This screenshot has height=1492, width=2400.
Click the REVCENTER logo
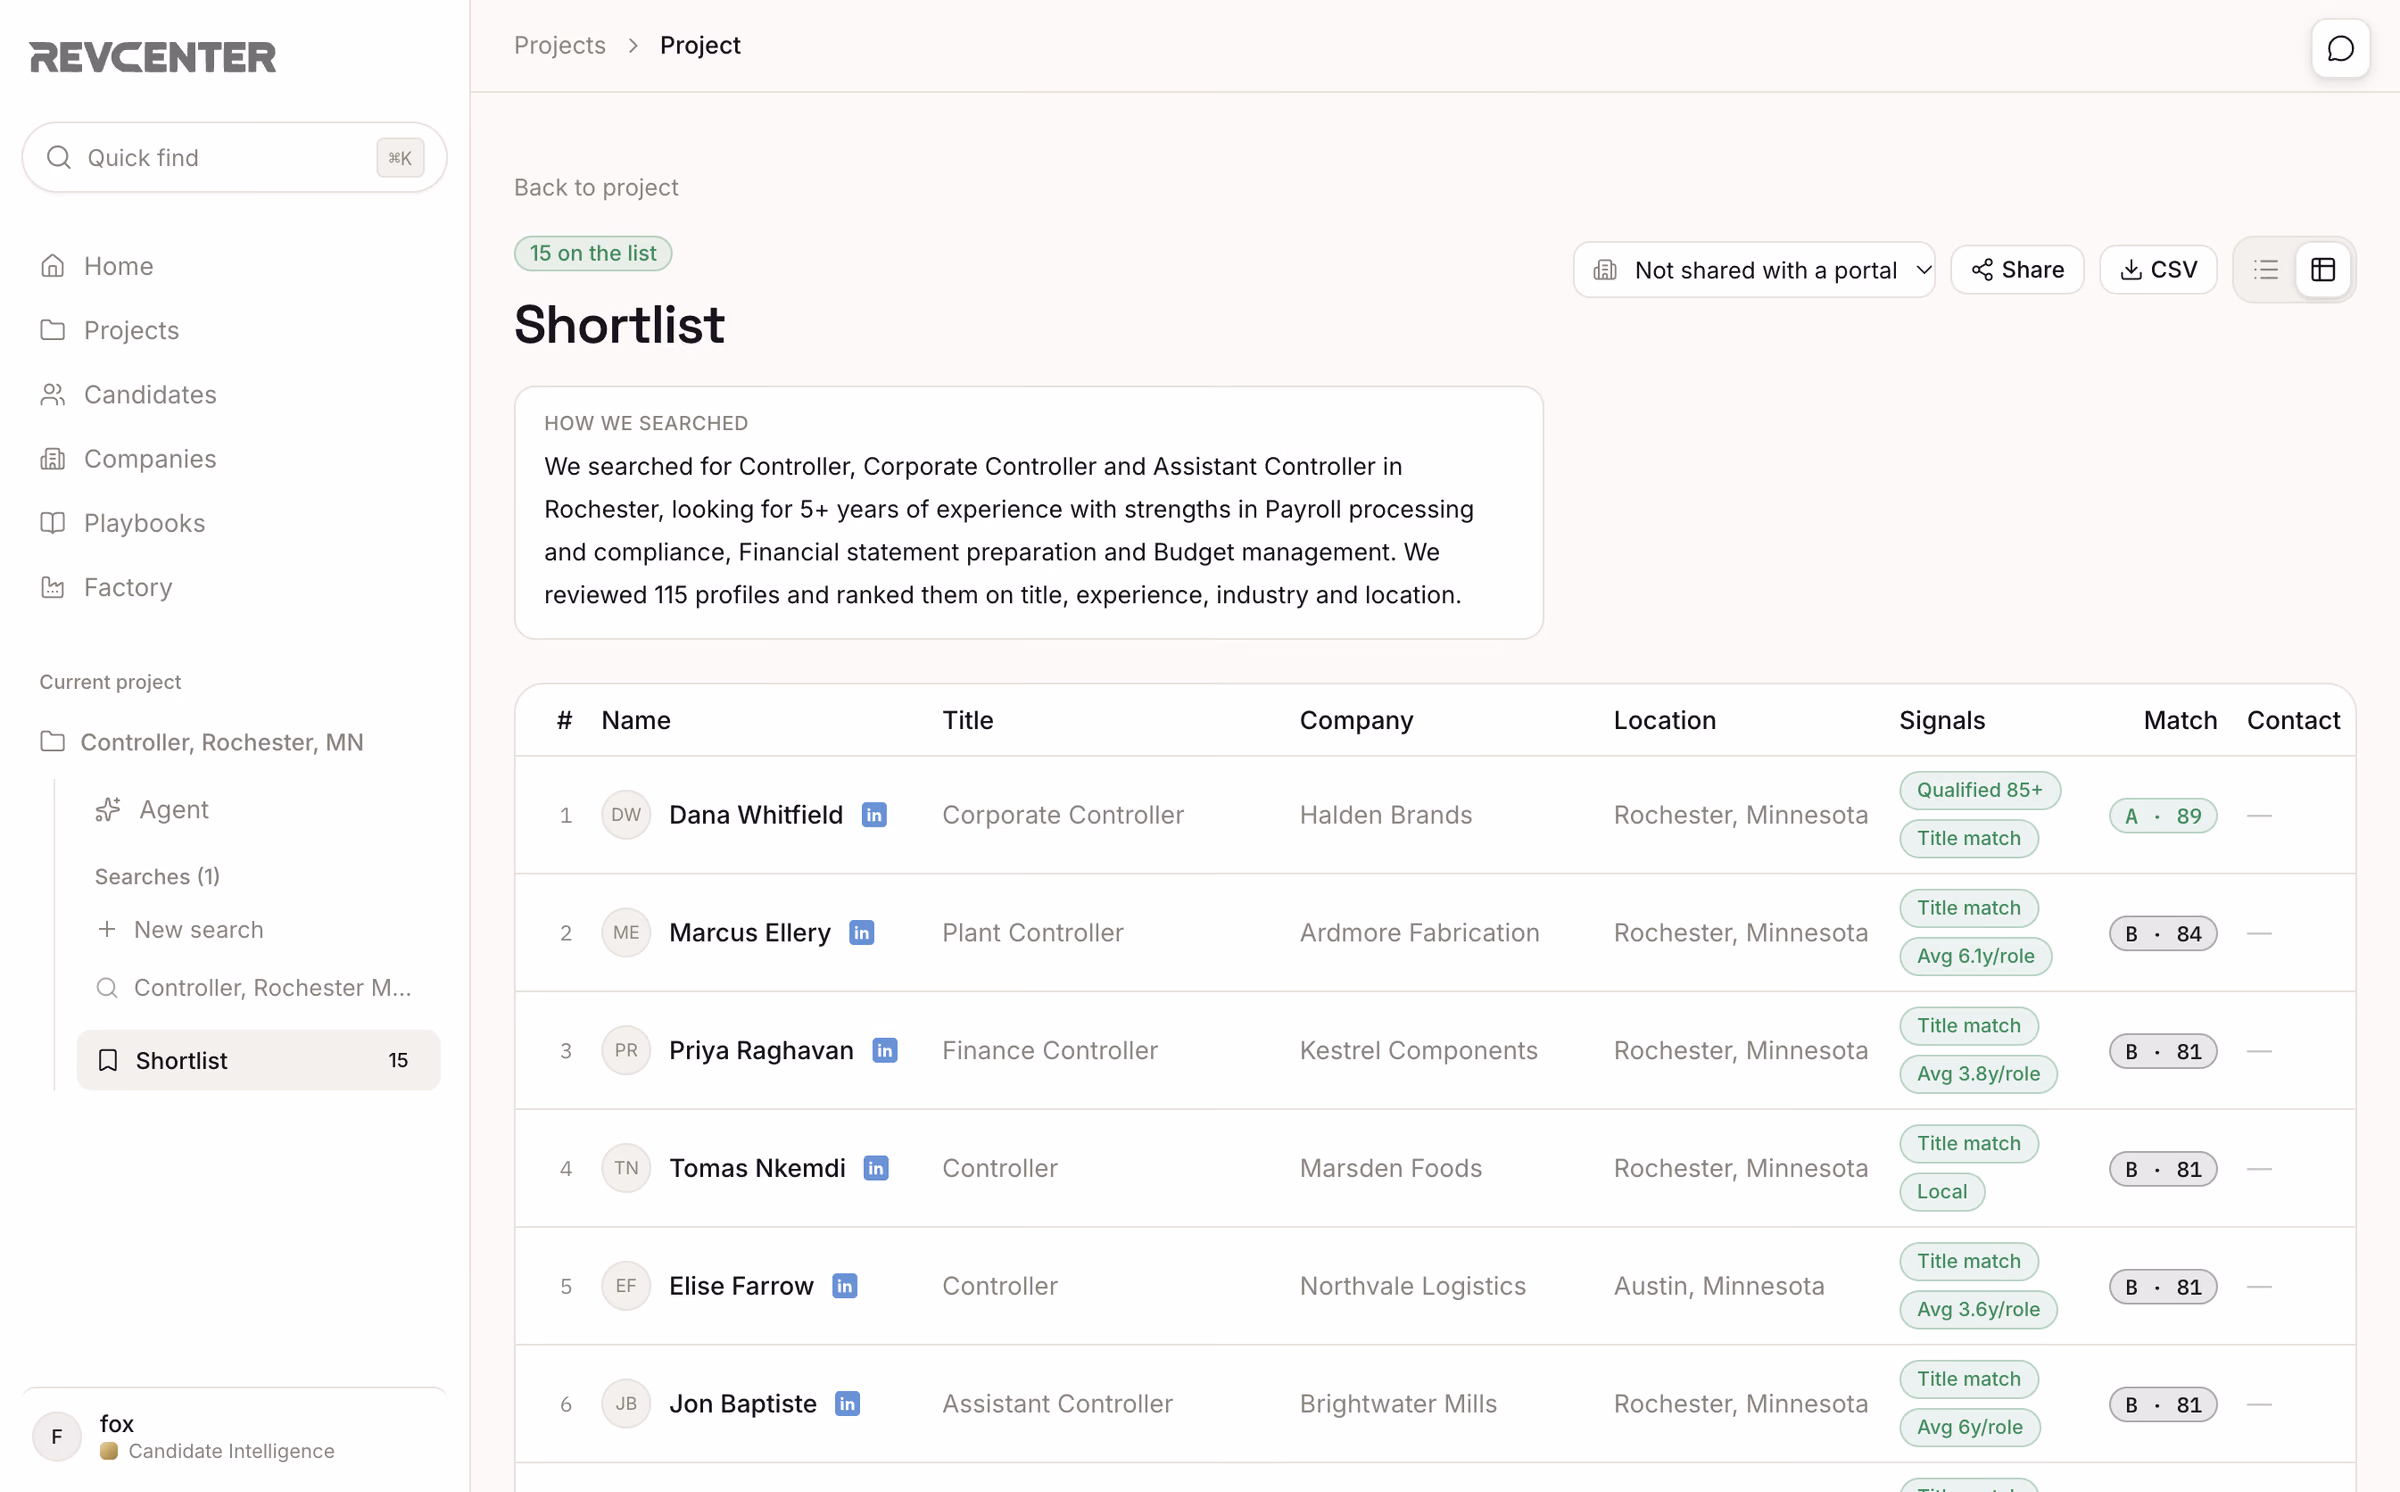153,57
